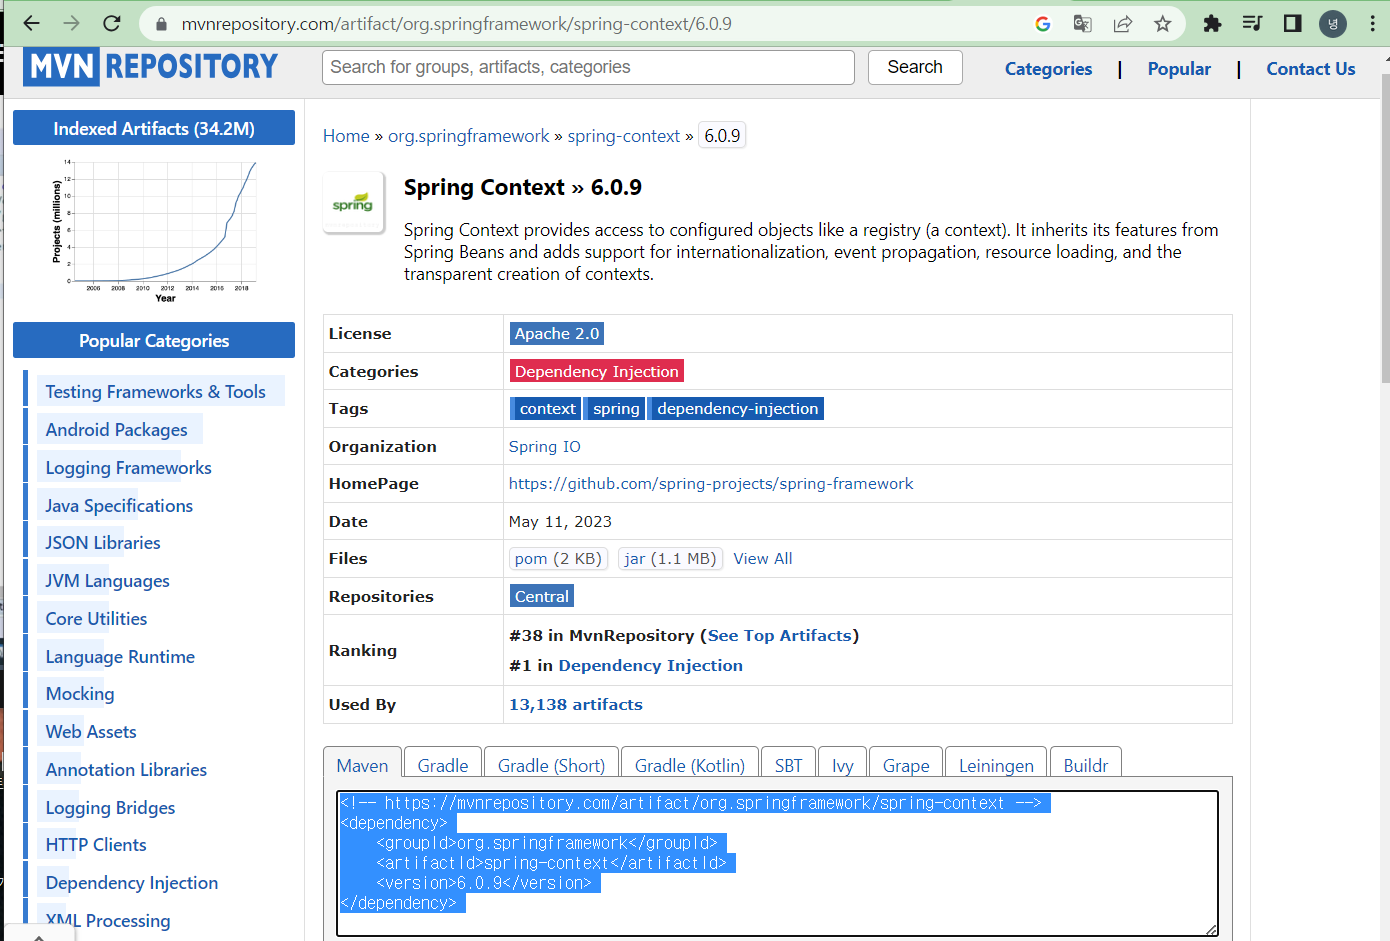Go back with browser back arrow
The image size is (1390, 941).
[x=32, y=23]
